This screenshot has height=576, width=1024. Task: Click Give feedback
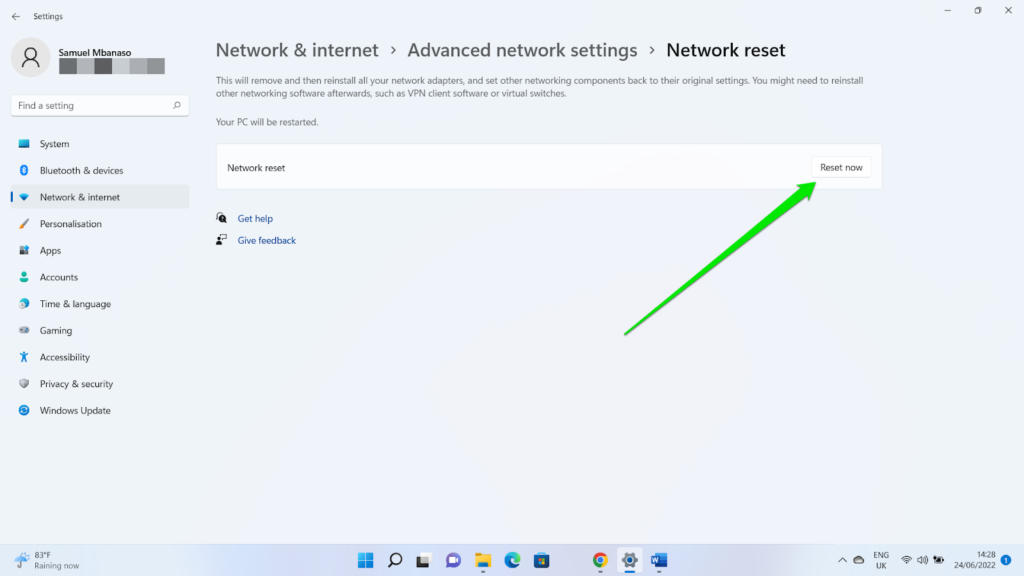pyautogui.click(x=266, y=240)
